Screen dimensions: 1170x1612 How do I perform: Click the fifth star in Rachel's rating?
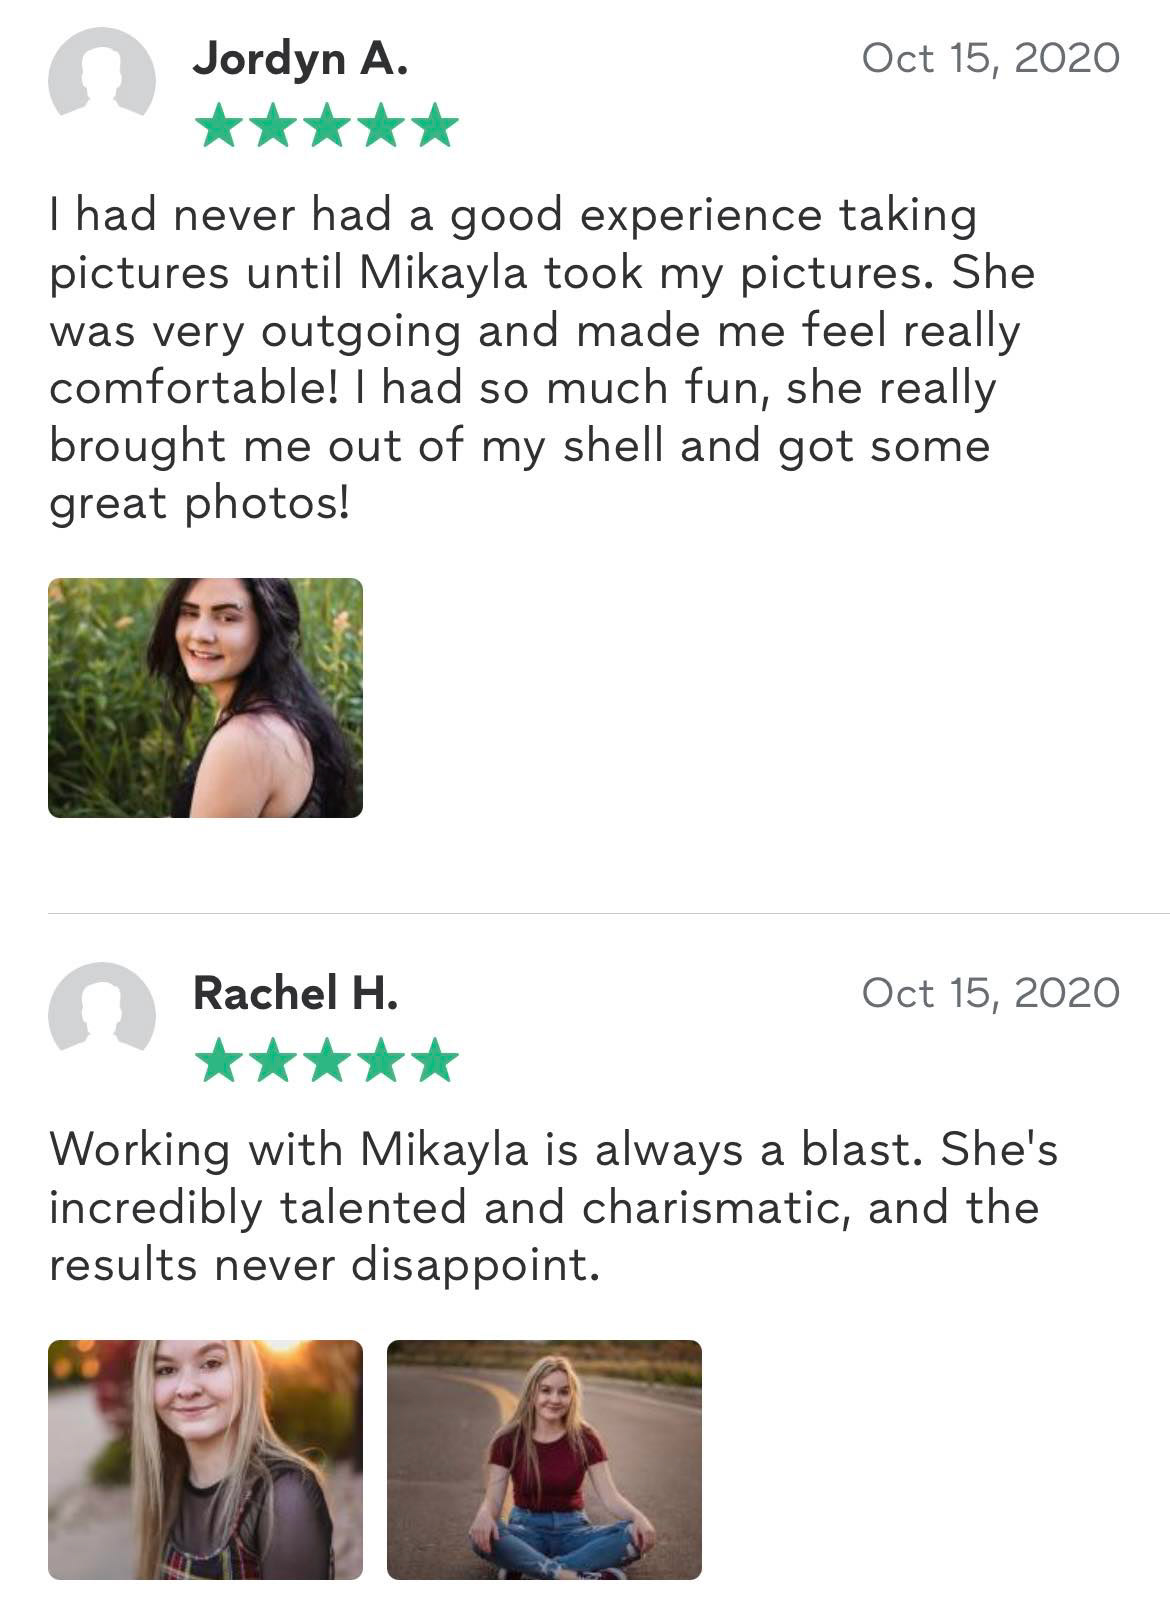434,1060
